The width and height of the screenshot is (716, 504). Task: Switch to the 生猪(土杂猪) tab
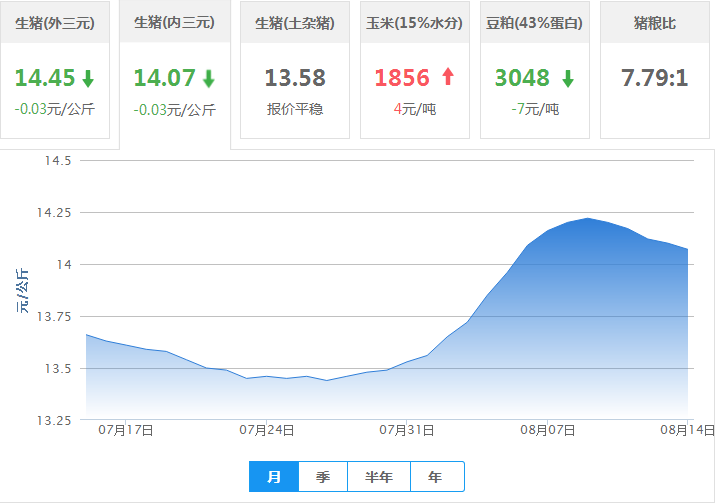point(295,23)
